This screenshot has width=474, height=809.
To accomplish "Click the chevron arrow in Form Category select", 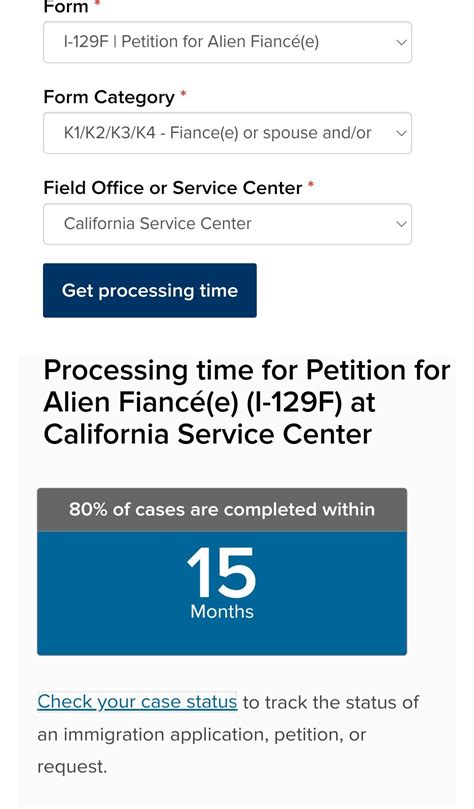I will [x=401, y=133].
